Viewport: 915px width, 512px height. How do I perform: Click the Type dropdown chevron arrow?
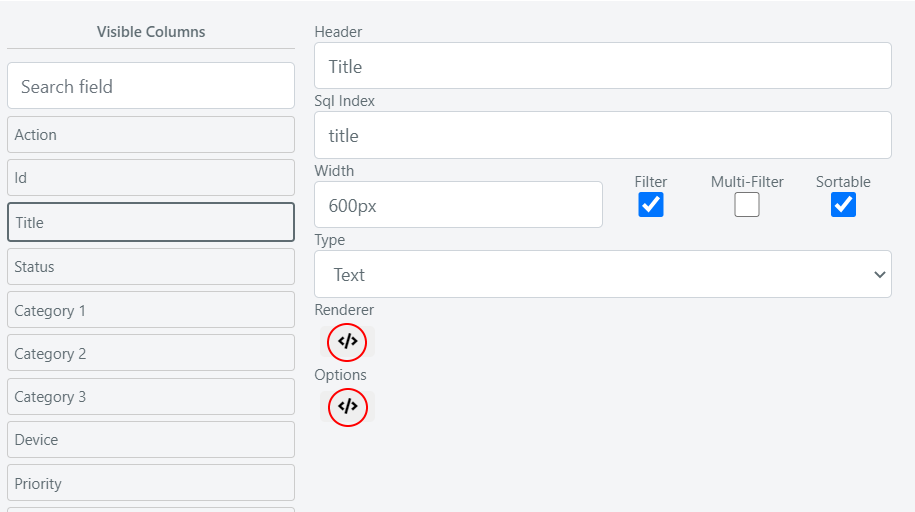click(x=879, y=274)
